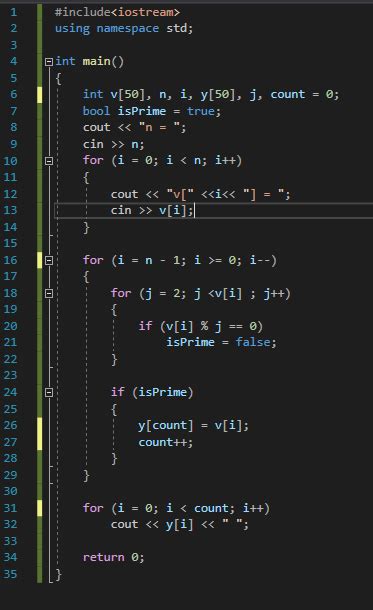Viewport: 373px width, 610px height.
Task: Click line number 13 in the gutter
Action: coord(11,210)
